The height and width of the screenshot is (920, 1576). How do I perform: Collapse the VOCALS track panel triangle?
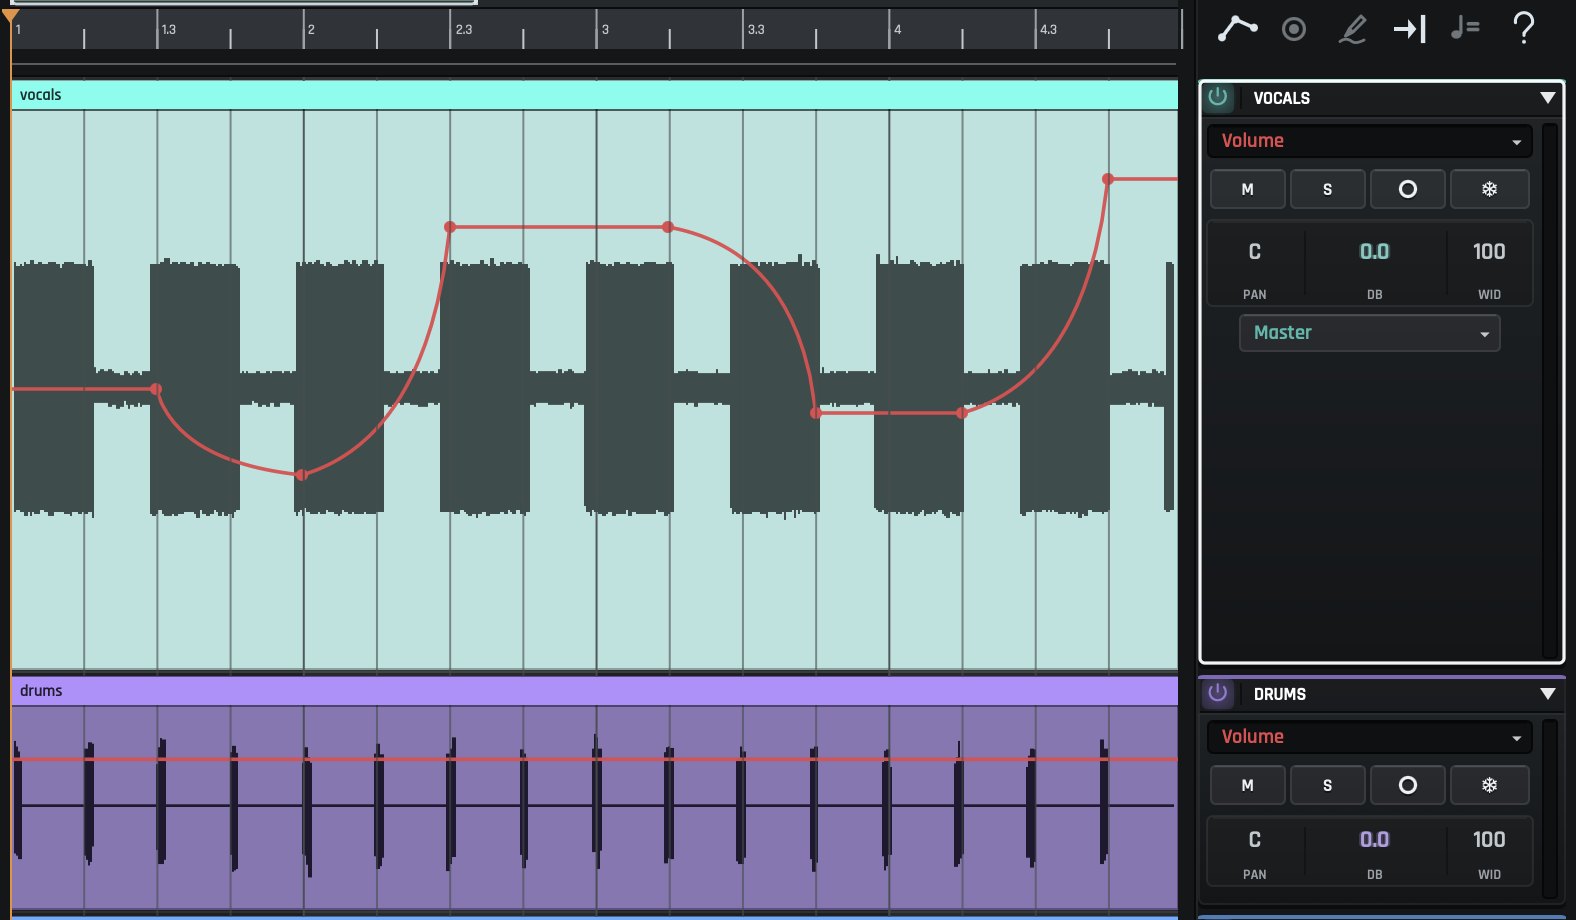[x=1548, y=98]
